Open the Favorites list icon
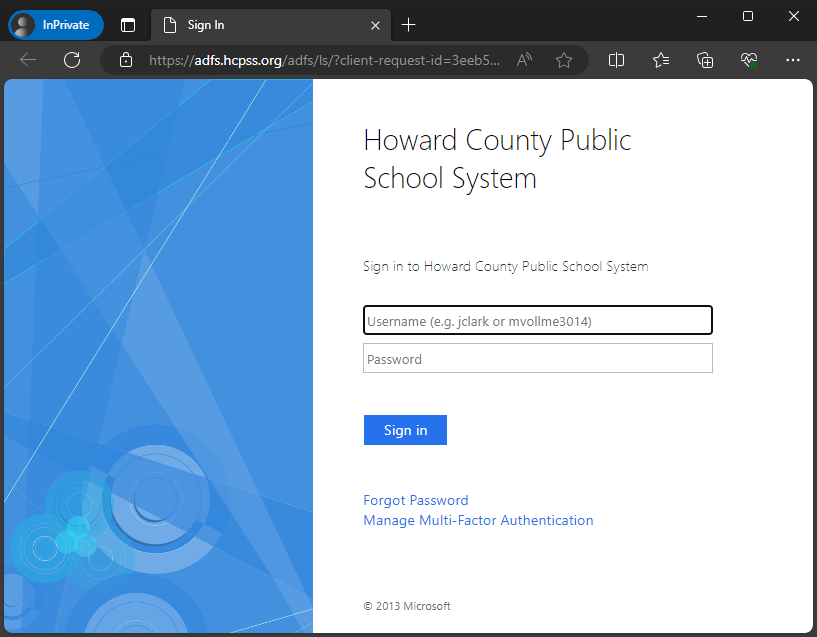 coord(660,60)
